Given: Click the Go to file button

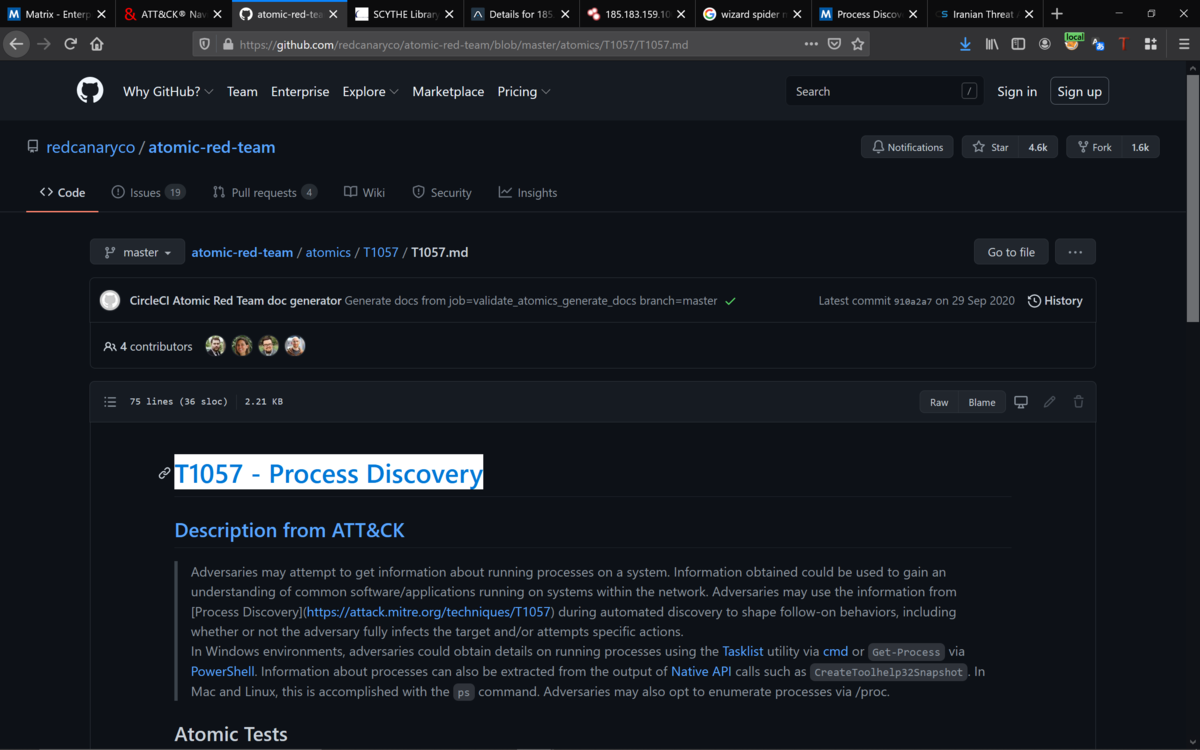Looking at the screenshot, I should tap(1011, 252).
